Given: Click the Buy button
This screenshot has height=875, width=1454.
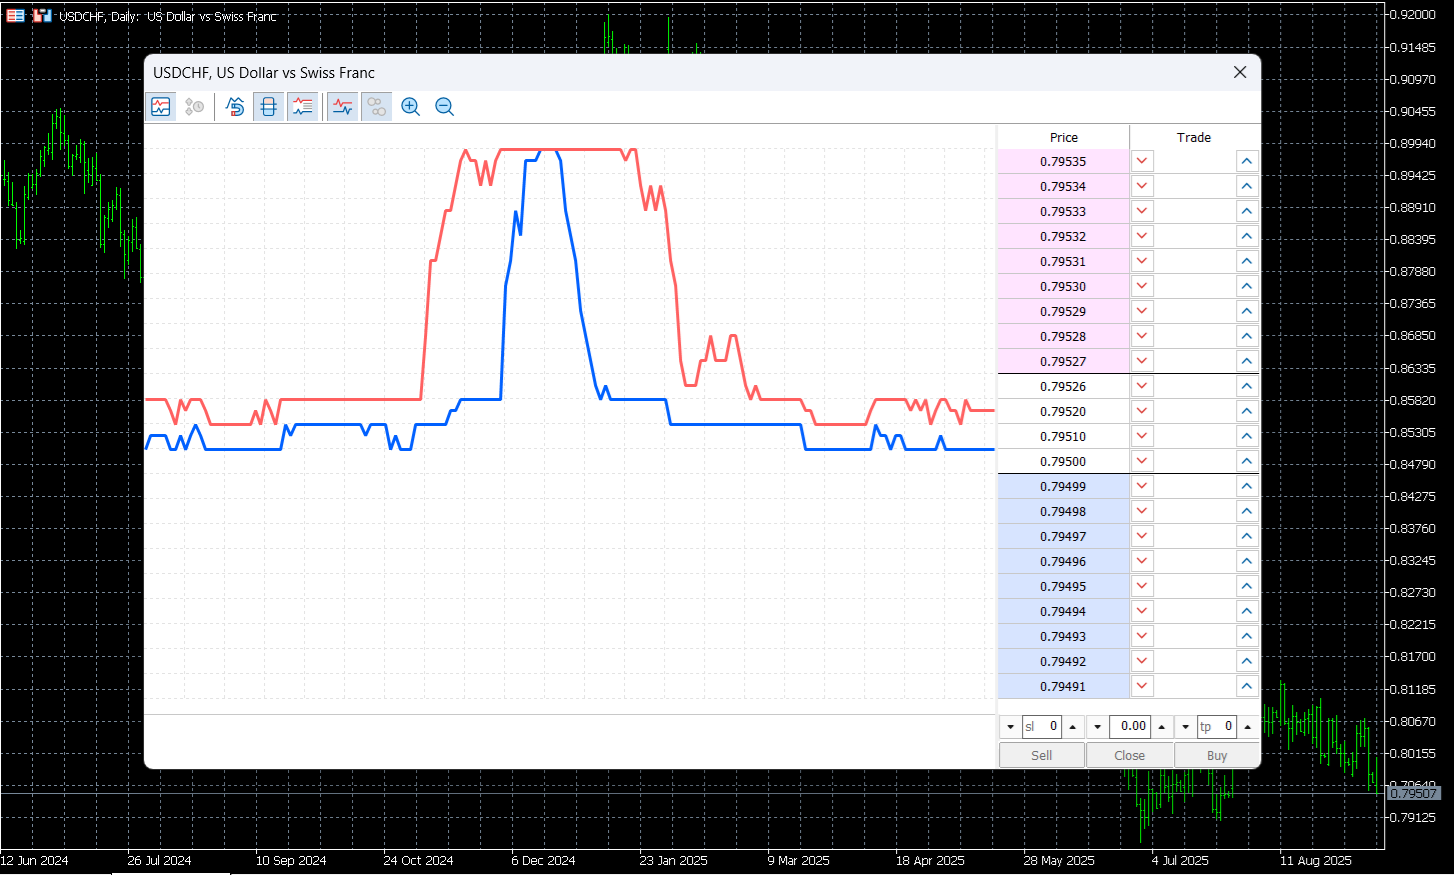Looking at the screenshot, I should (x=1217, y=755).
